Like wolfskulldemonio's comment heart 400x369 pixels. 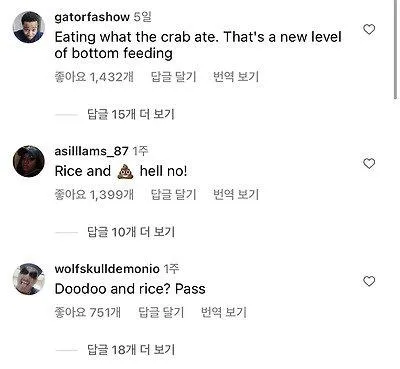369,281
